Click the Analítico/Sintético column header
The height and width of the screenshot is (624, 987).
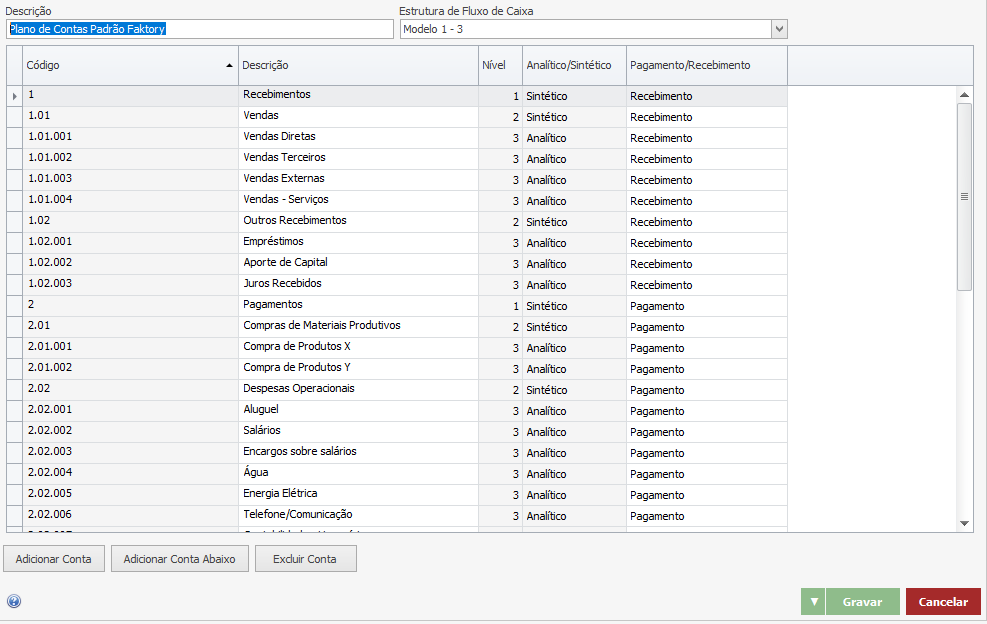point(574,65)
